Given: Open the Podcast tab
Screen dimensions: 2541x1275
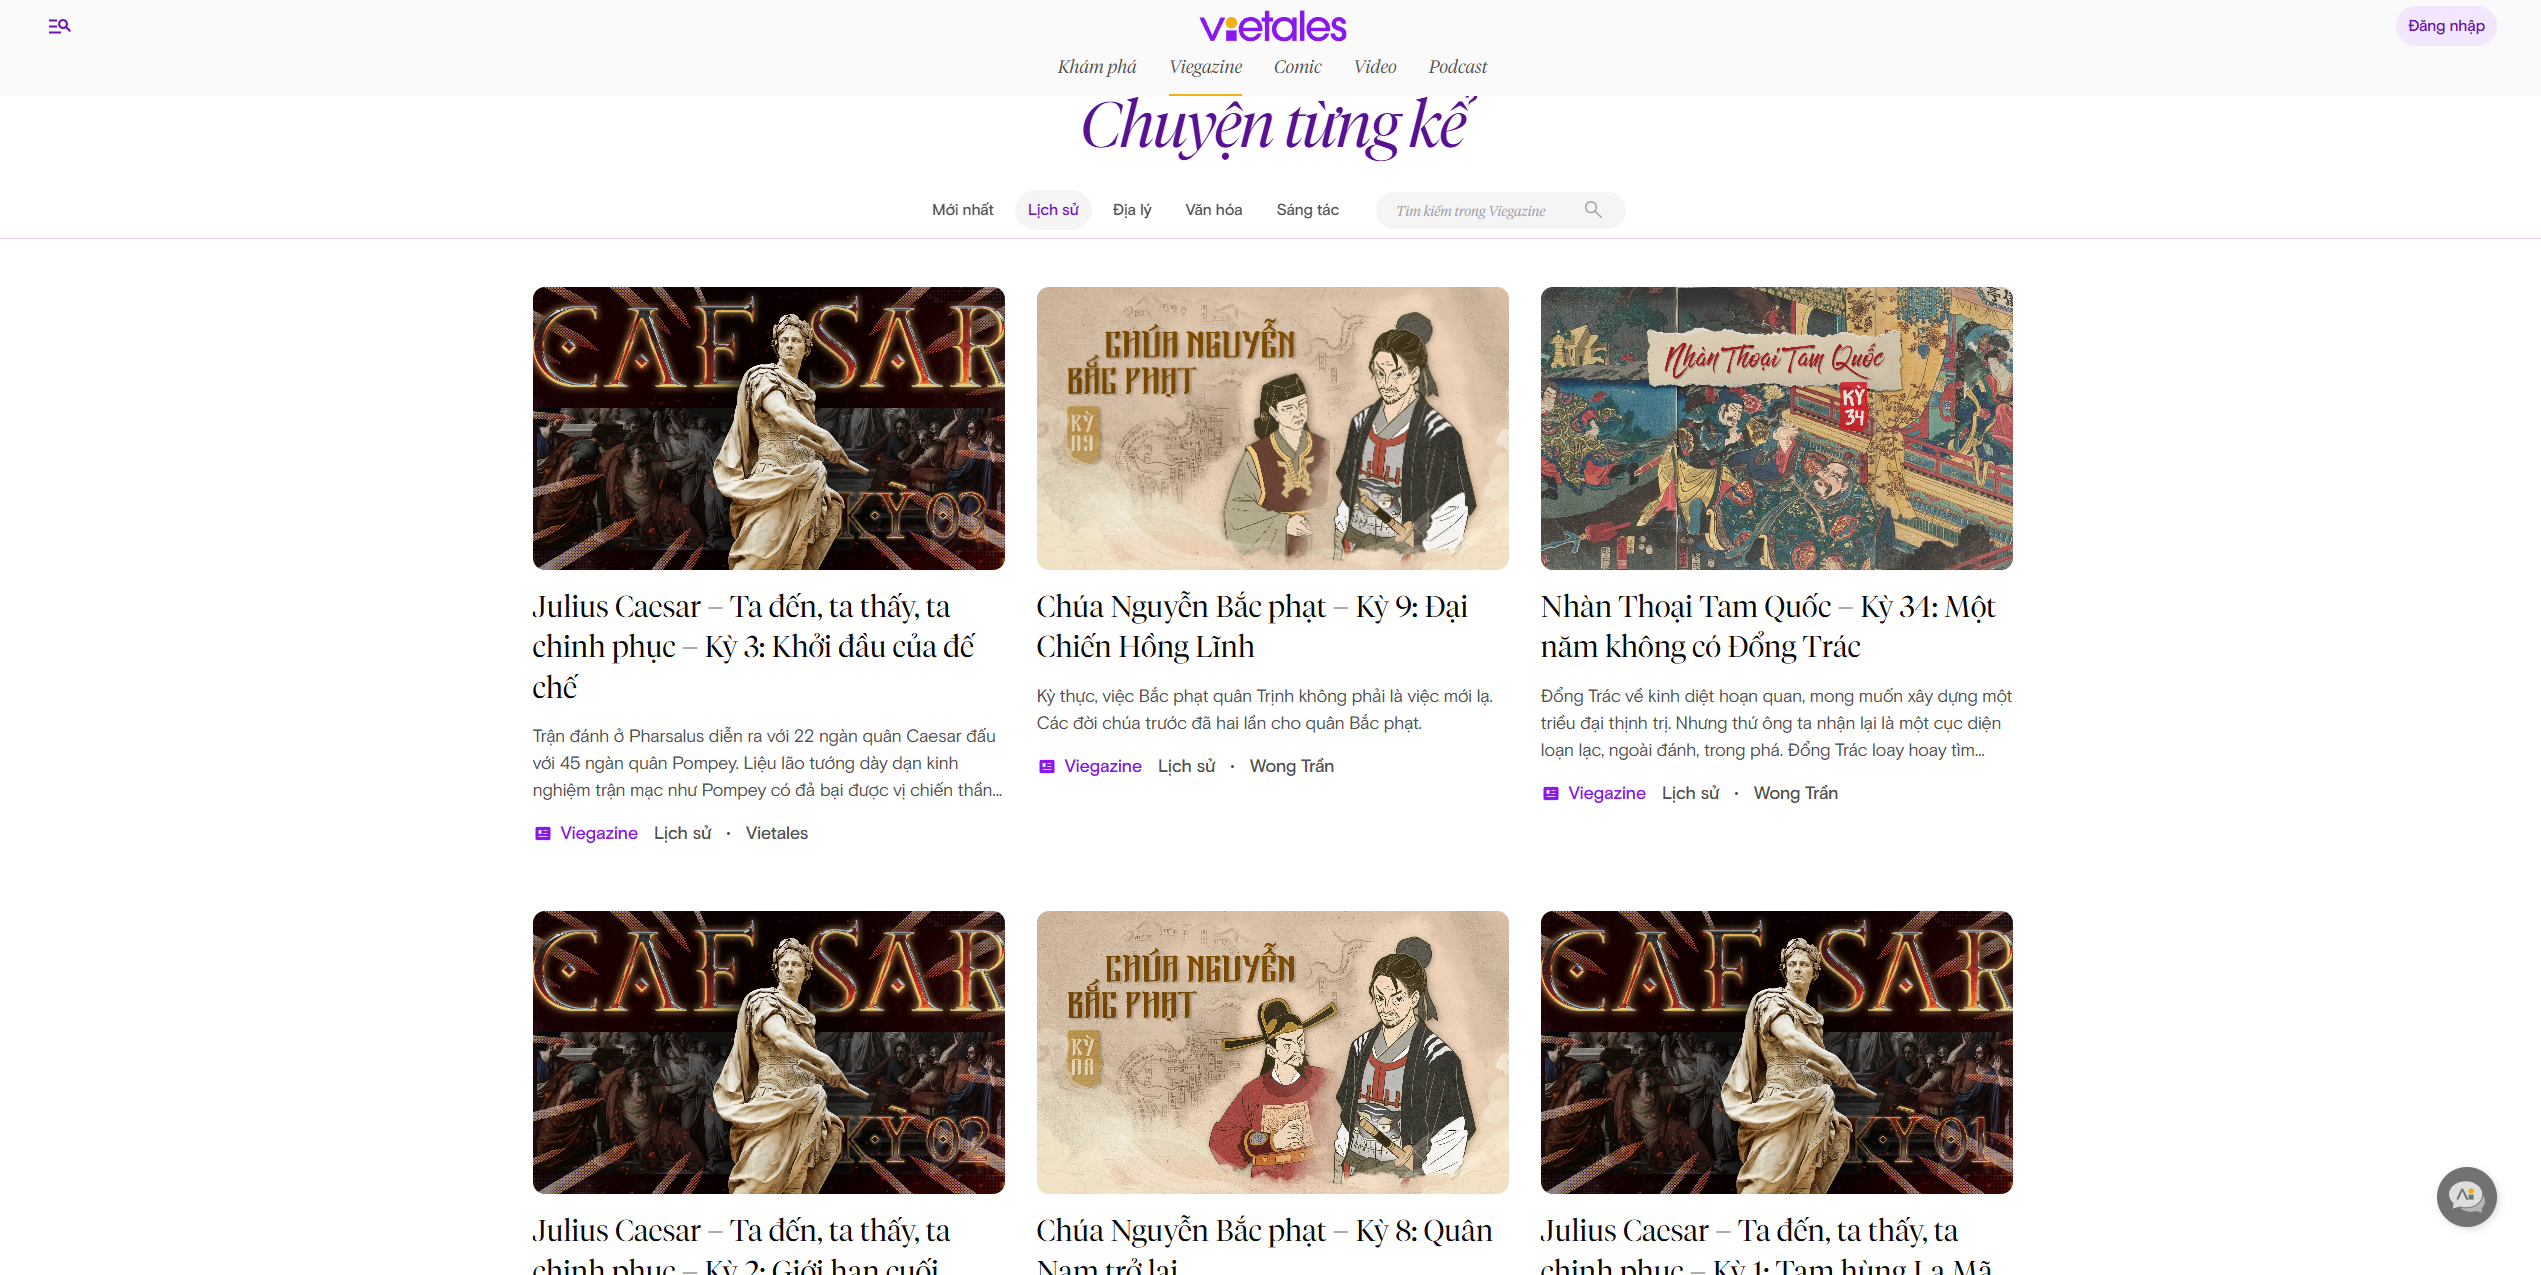Looking at the screenshot, I should 1457,67.
